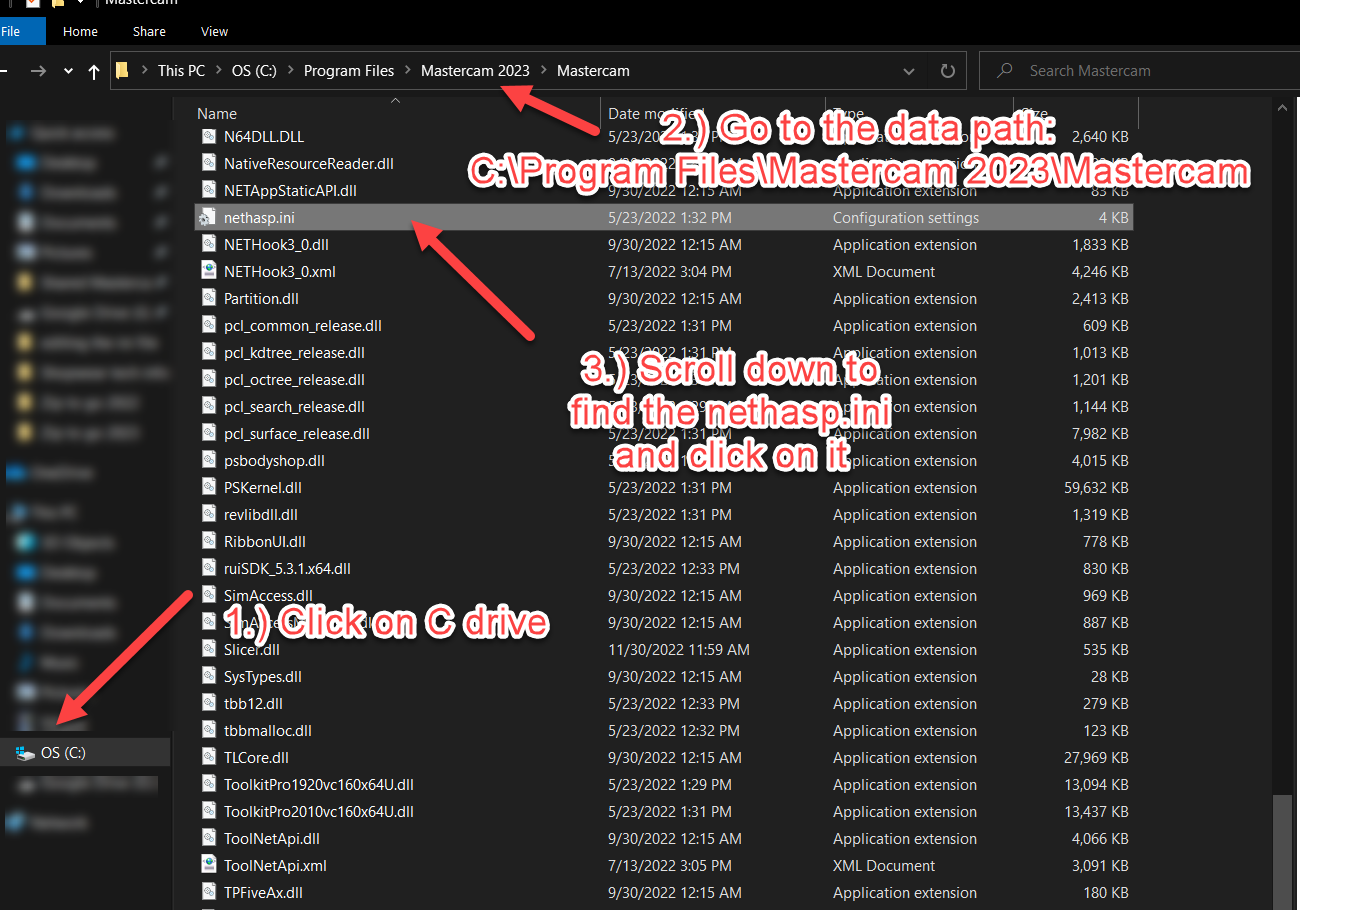Select tbb12.dll file

point(253,704)
